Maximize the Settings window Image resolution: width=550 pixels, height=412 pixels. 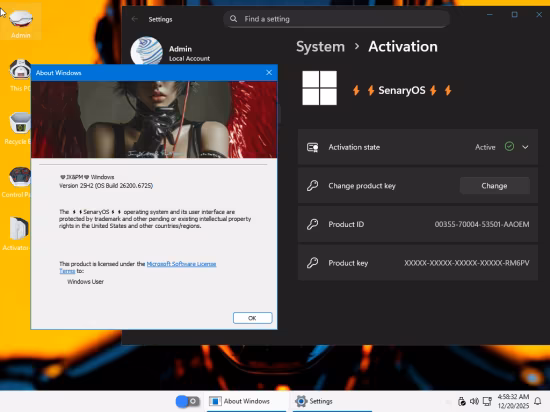pyautogui.click(x=514, y=15)
